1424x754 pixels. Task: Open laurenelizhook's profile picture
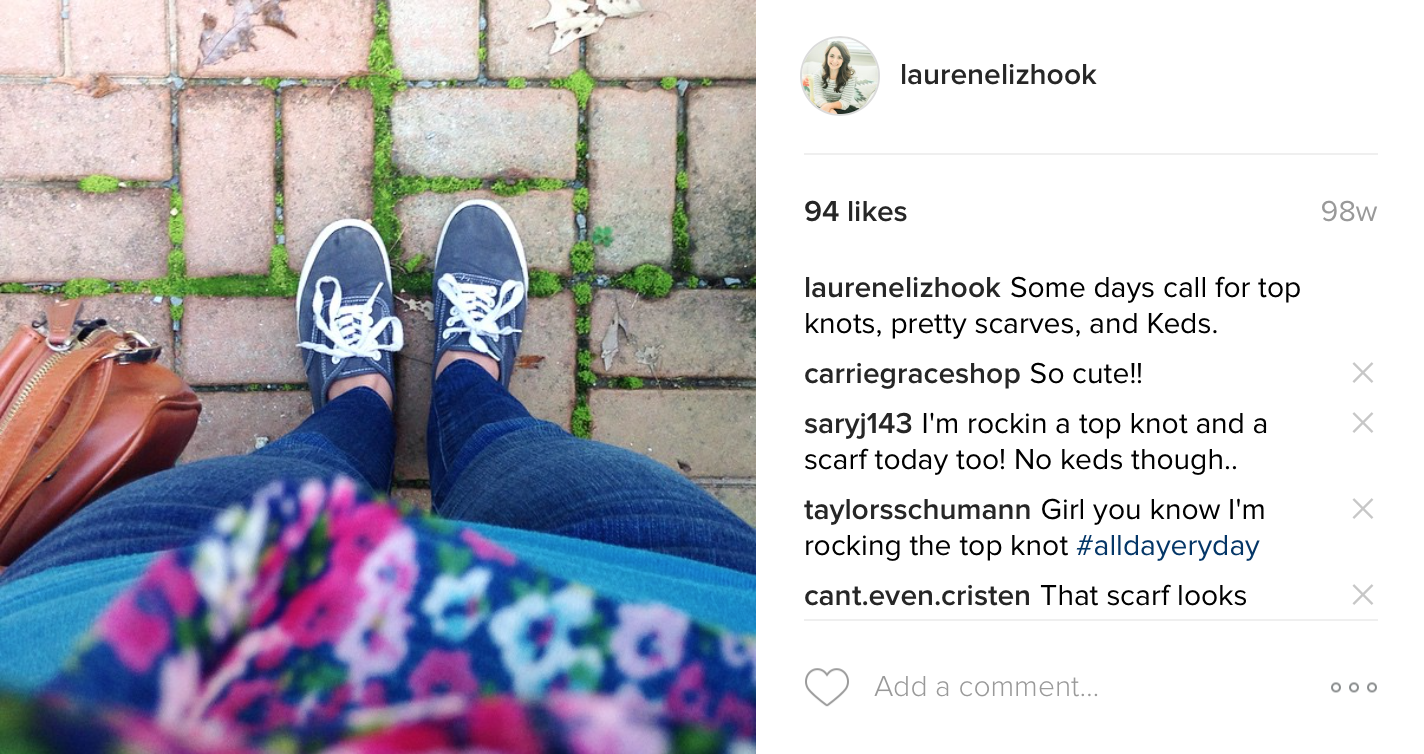pos(840,76)
